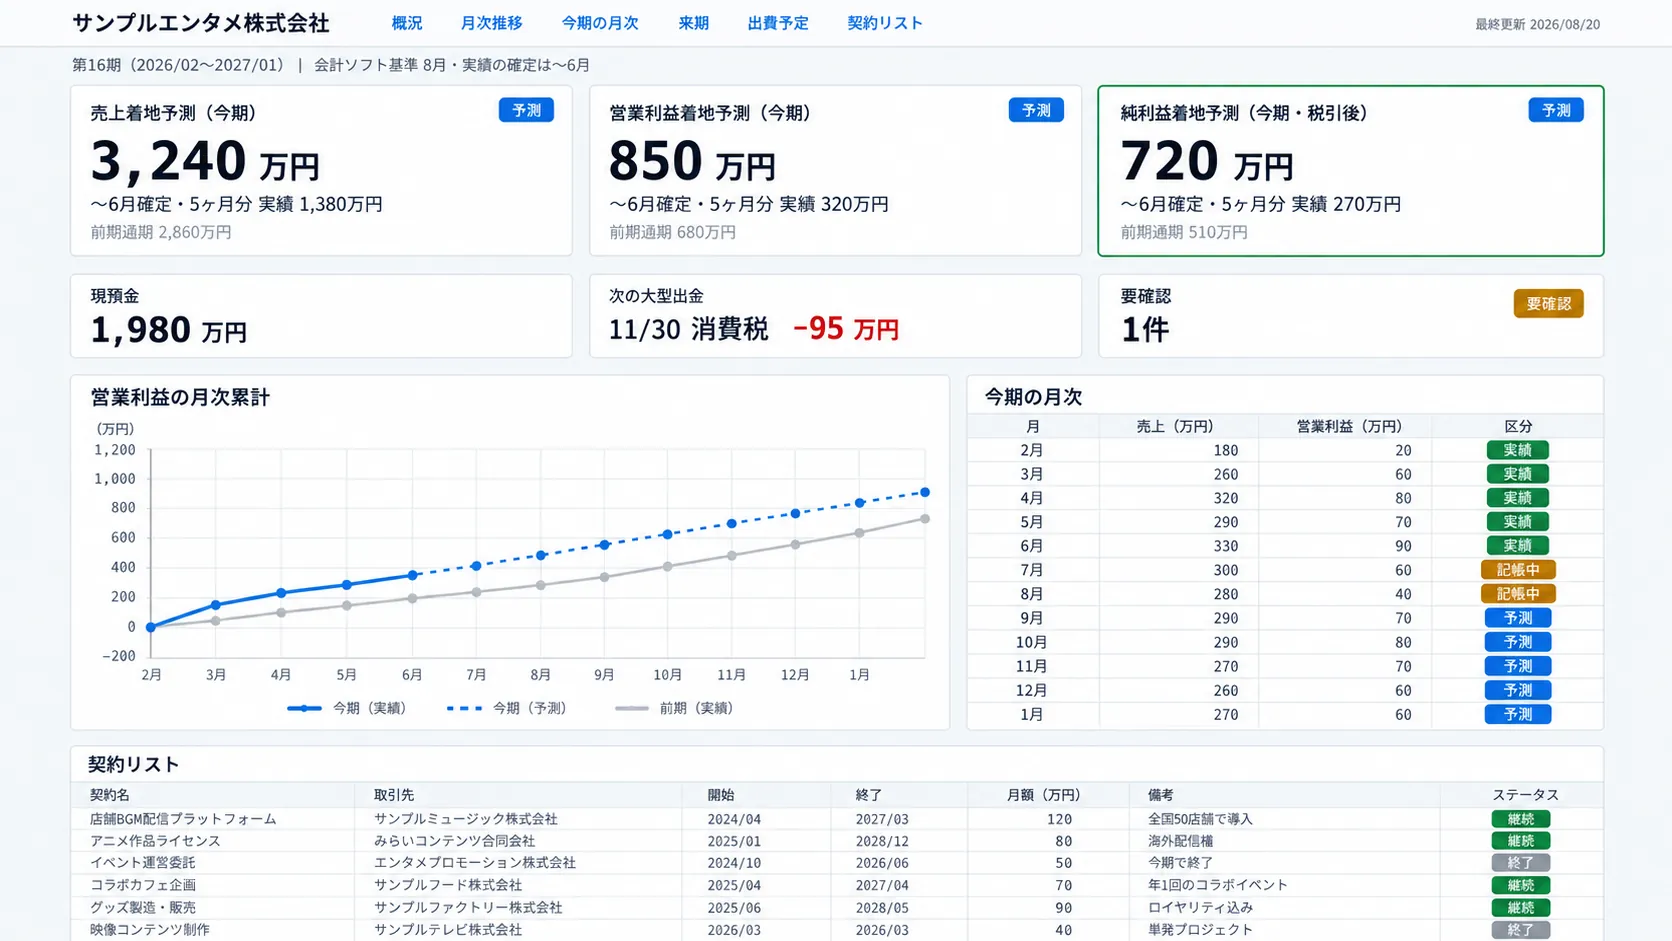Select the 720 万円 net profit value

pyautogui.click(x=1207, y=161)
